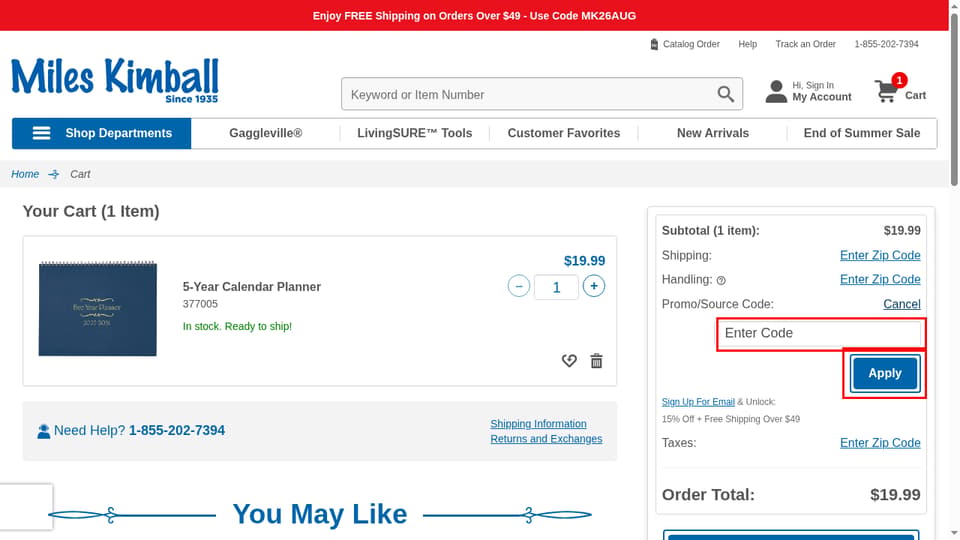Click the Miles Kimball logo
This screenshot has width=960, height=540.
pyautogui.click(x=114, y=80)
